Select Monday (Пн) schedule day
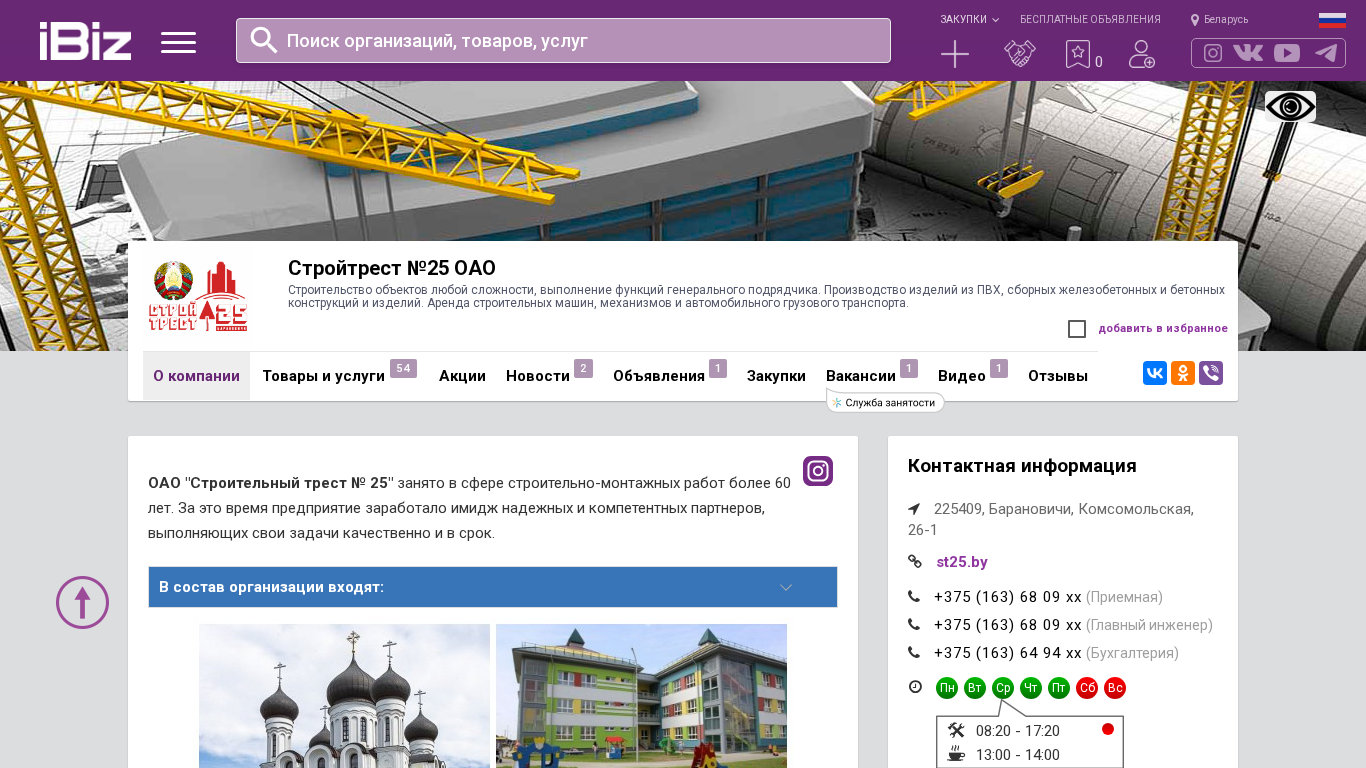The height and width of the screenshot is (768, 1366). pyautogui.click(x=947, y=688)
